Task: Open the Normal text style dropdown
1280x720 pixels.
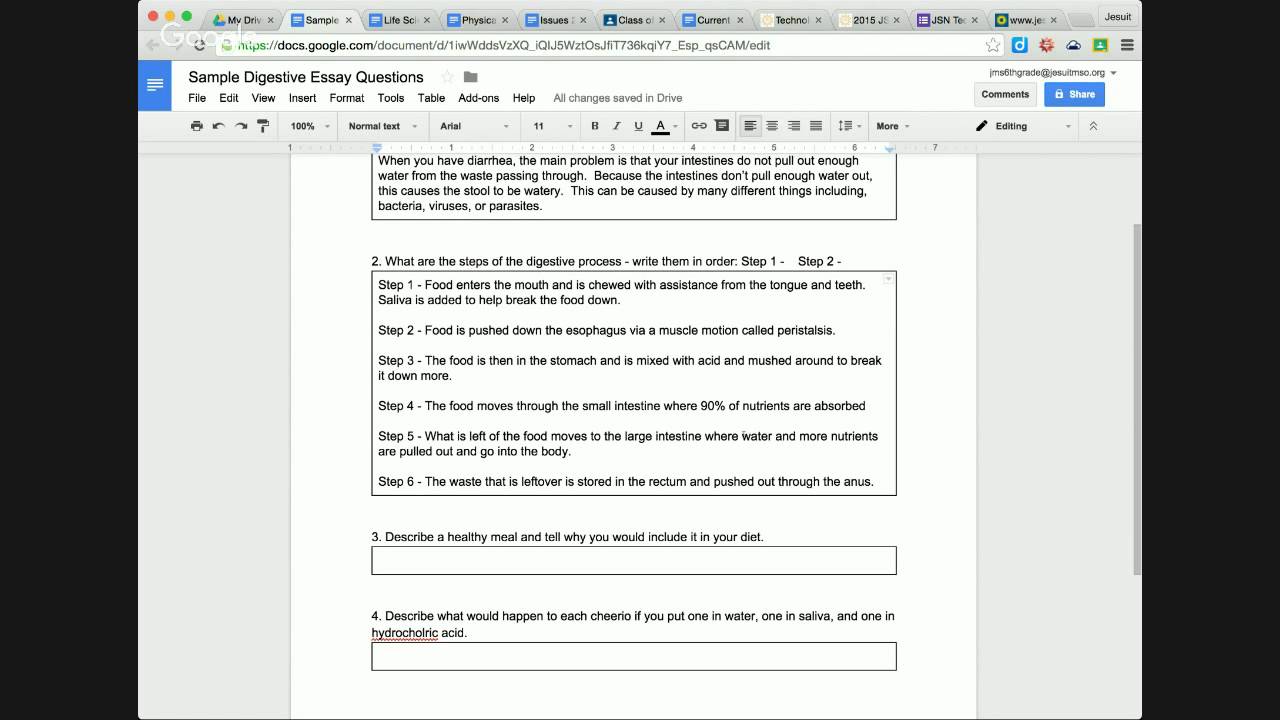Action: [384, 126]
